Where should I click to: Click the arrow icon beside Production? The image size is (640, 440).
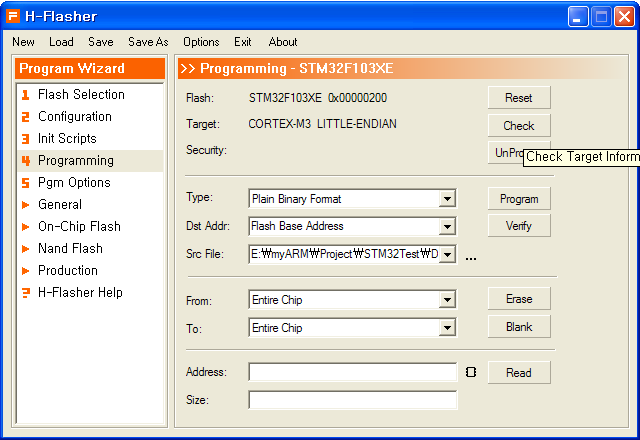pyautogui.click(x=25, y=271)
